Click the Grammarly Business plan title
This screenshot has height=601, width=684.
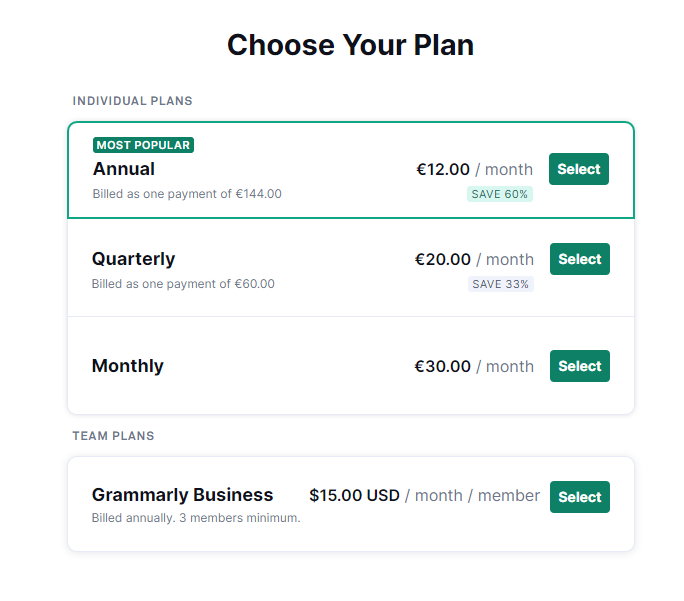tap(182, 495)
